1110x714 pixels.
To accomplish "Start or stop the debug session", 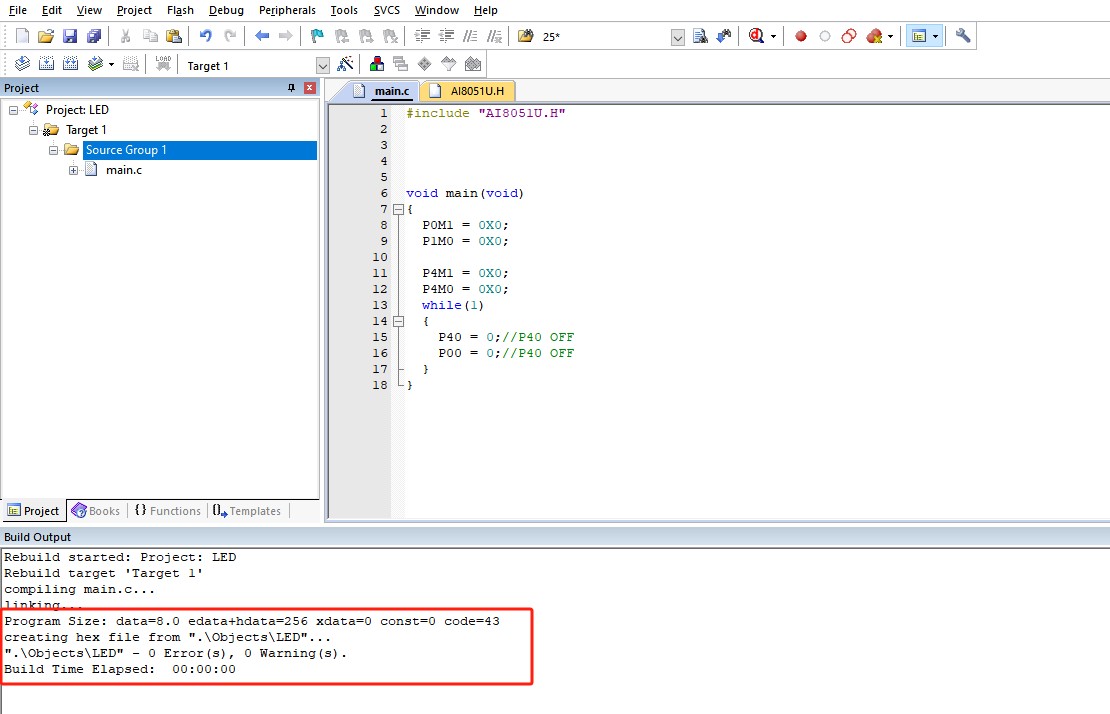I will pyautogui.click(x=757, y=36).
